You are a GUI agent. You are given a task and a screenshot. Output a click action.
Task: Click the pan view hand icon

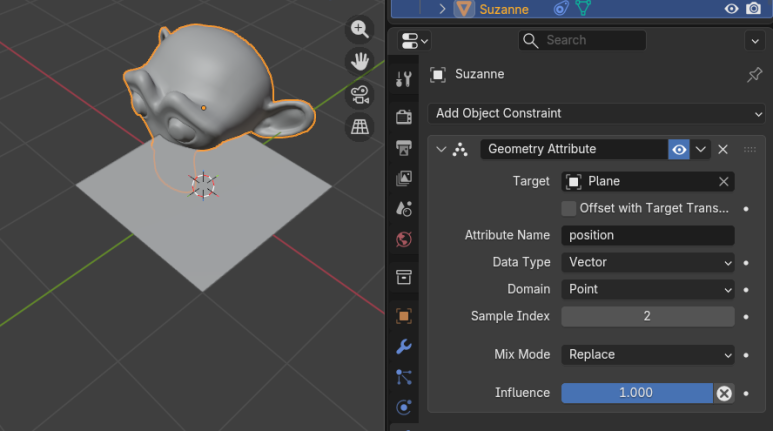tap(359, 62)
